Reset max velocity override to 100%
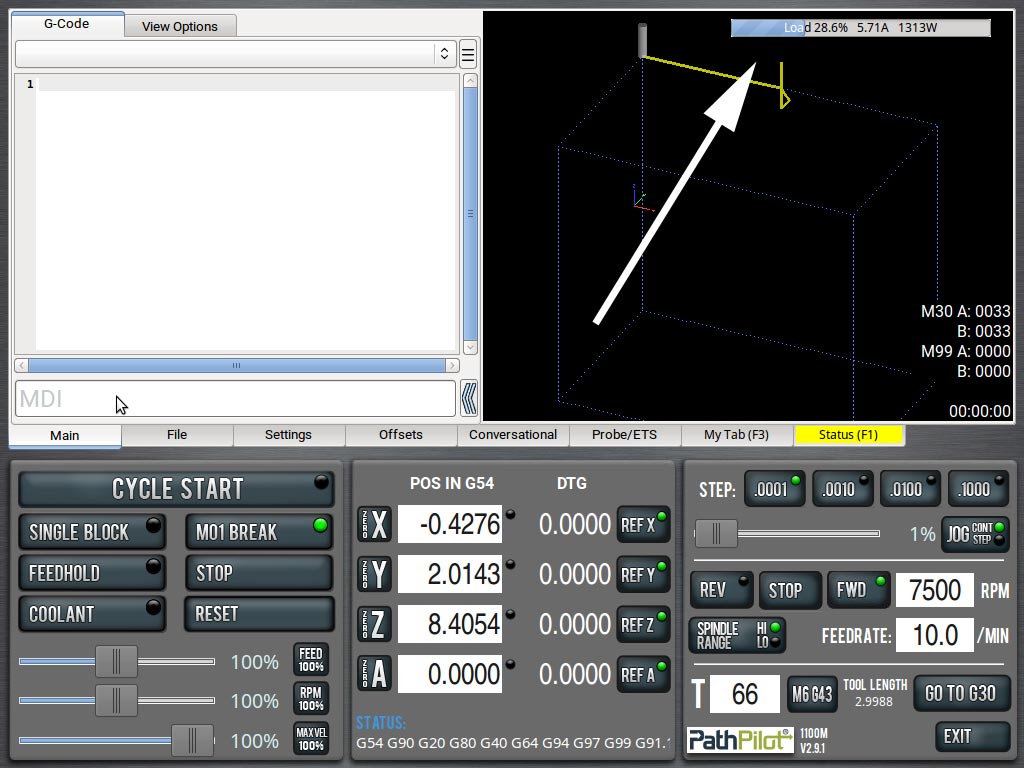Screen dimensions: 1024x768 click(311, 740)
